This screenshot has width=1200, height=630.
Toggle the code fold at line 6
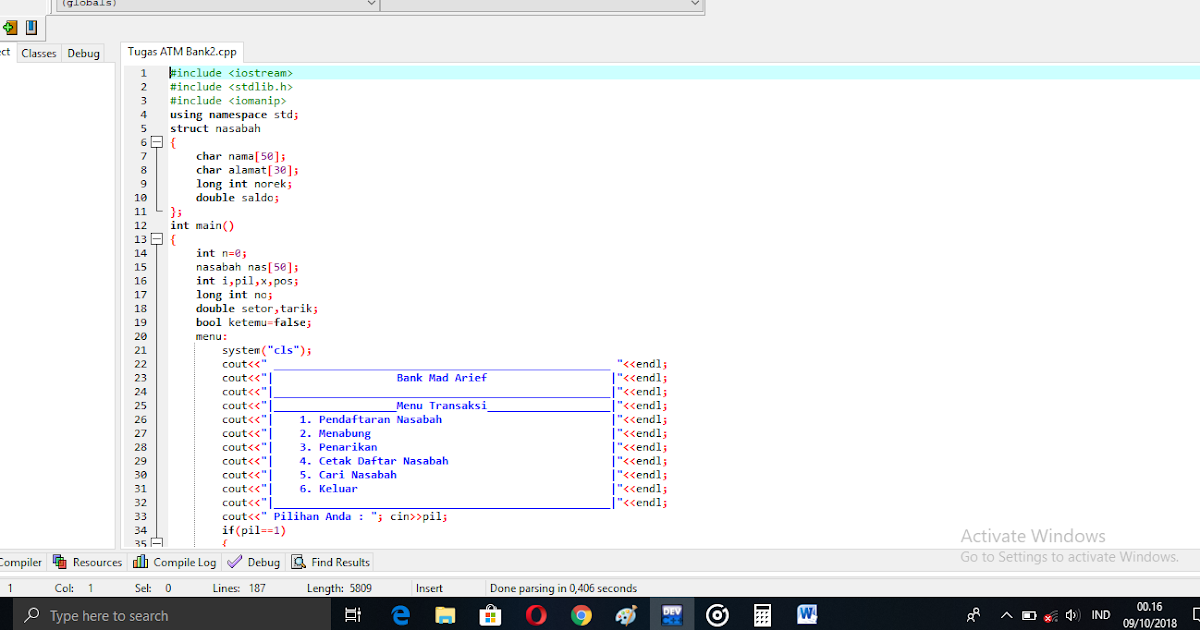[x=157, y=141]
